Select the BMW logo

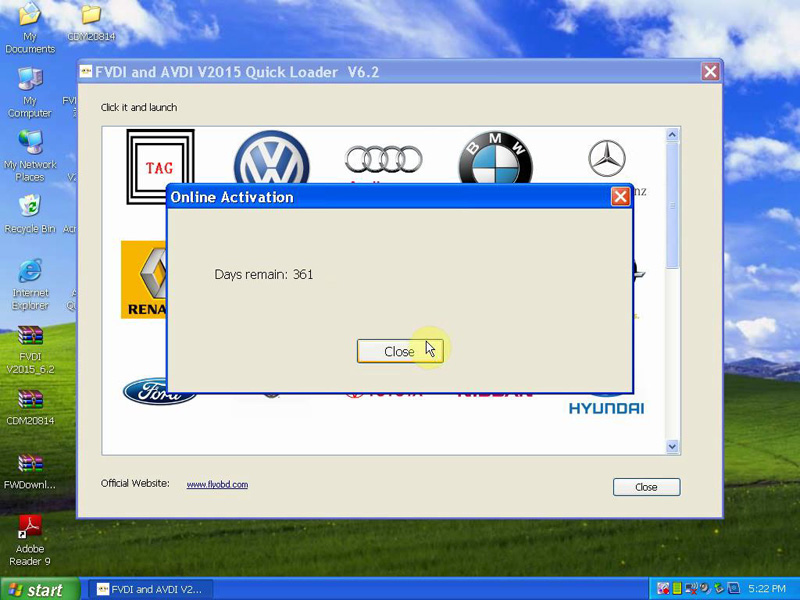tap(495, 158)
